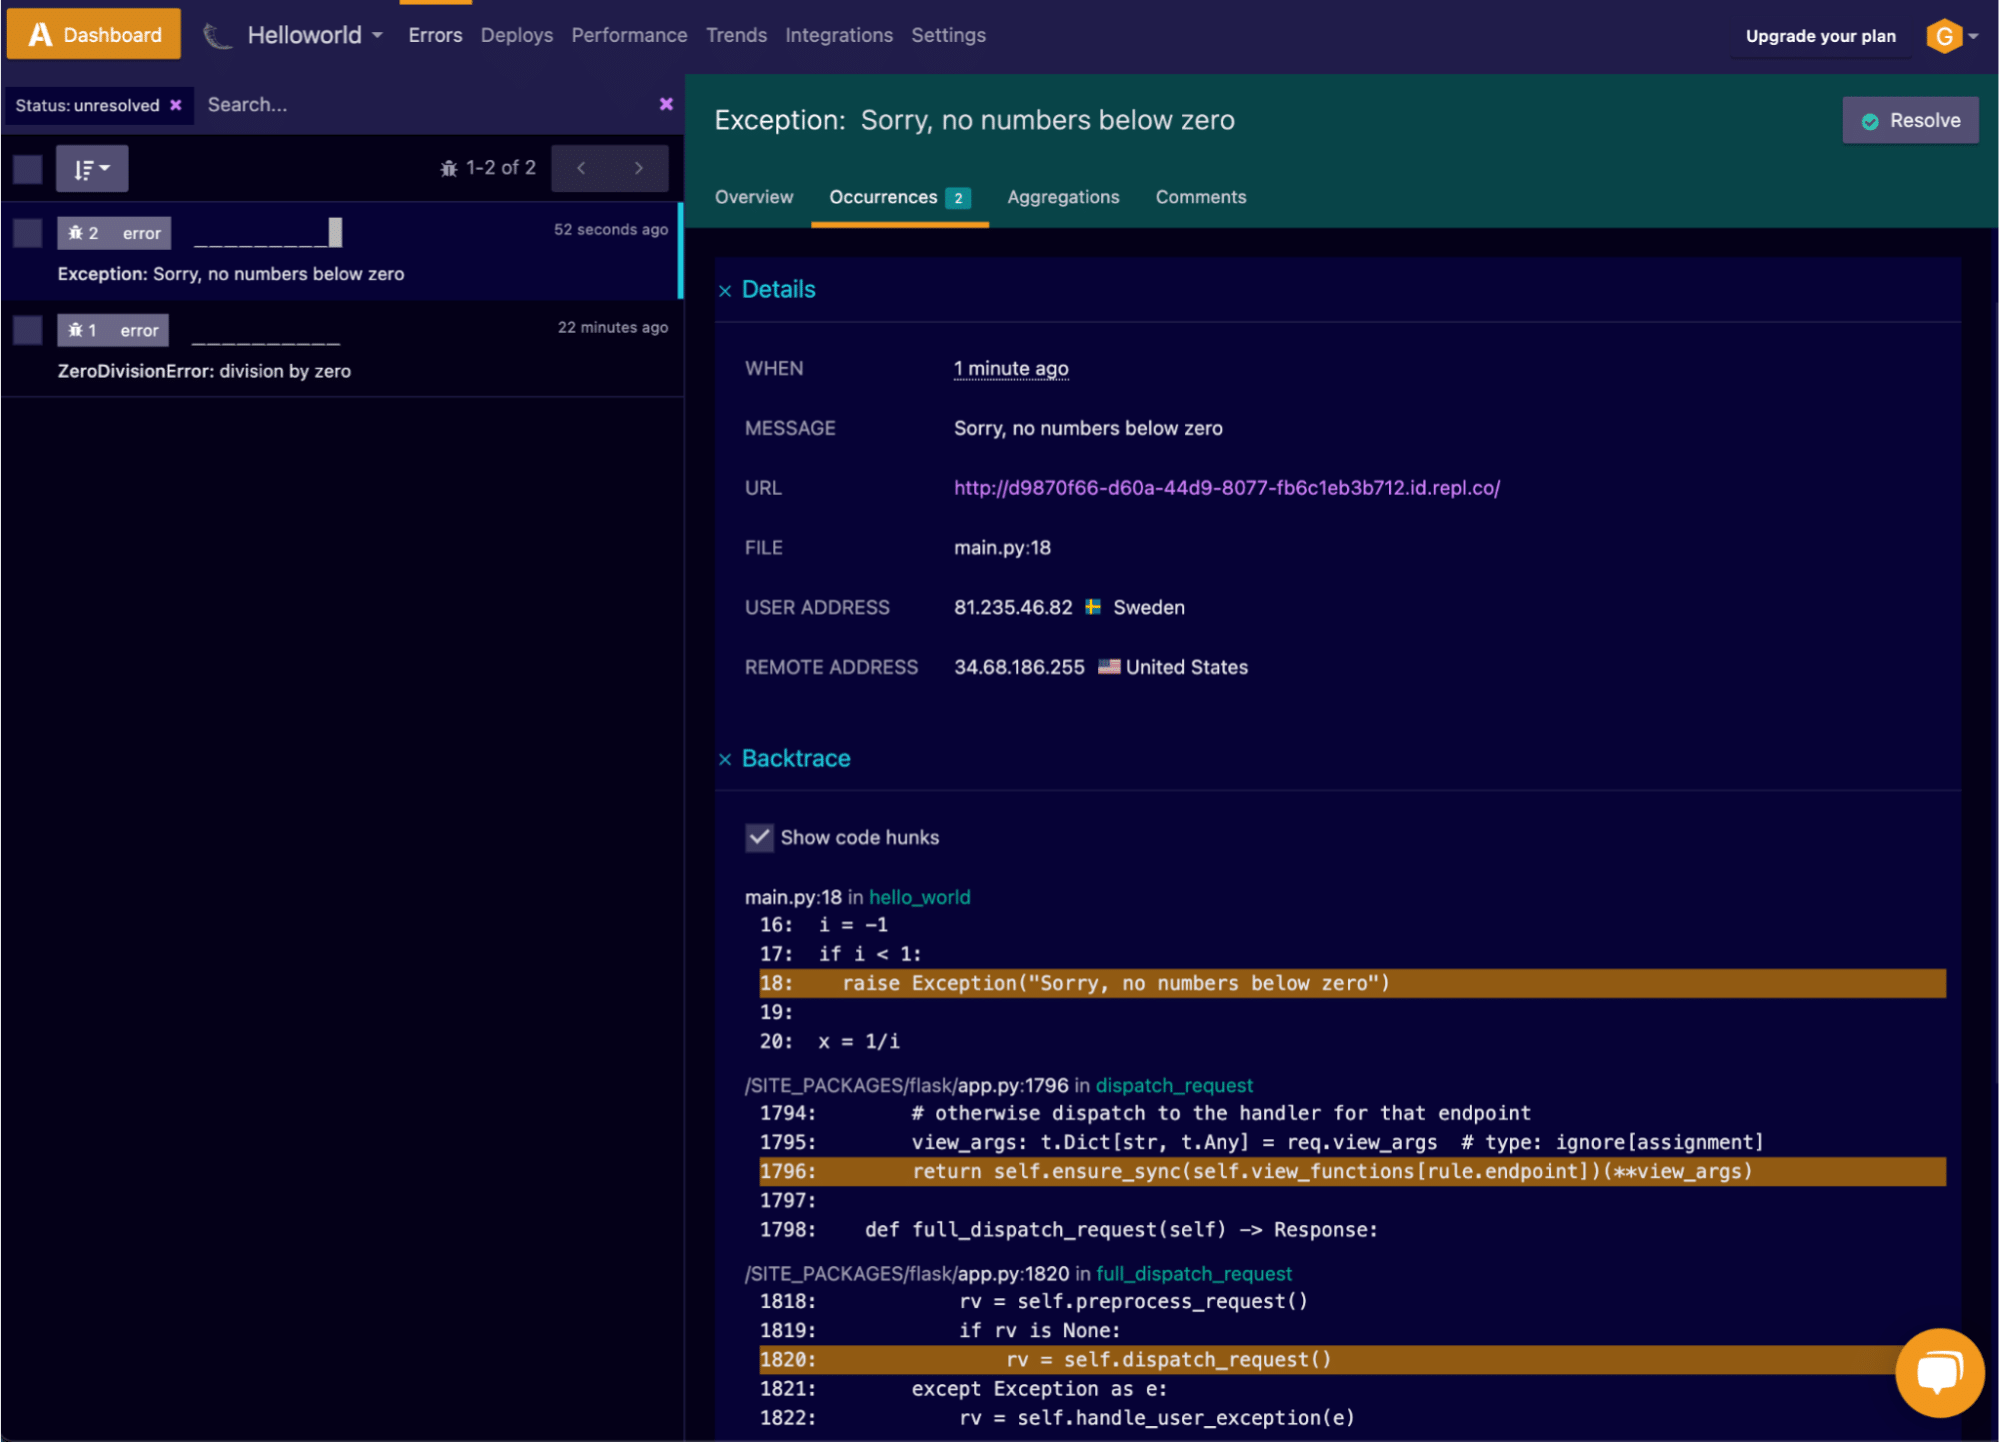
Task: Click the Resolve button
Action: coord(1909,120)
